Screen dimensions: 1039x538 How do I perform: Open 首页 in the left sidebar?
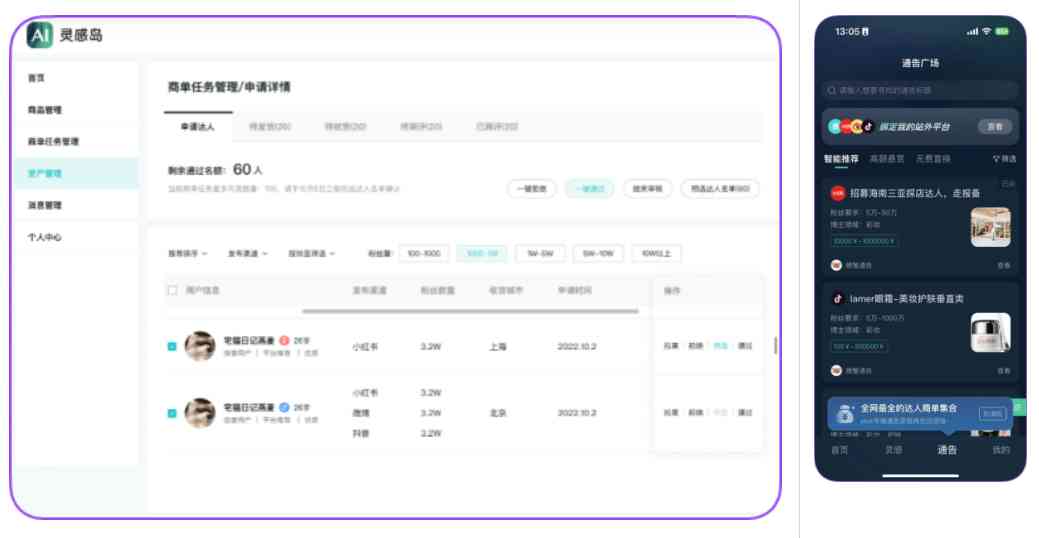pos(36,78)
